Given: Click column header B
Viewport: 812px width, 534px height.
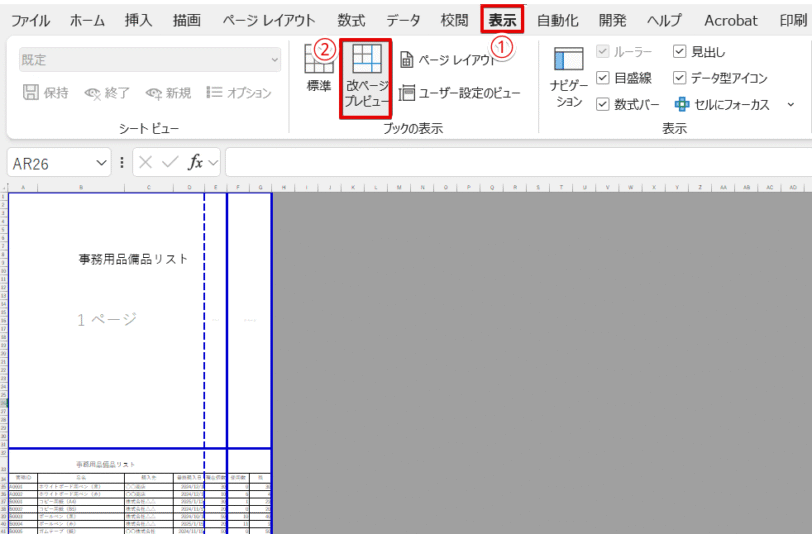Looking at the screenshot, I should pyautogui.click(x=81, y=187).
